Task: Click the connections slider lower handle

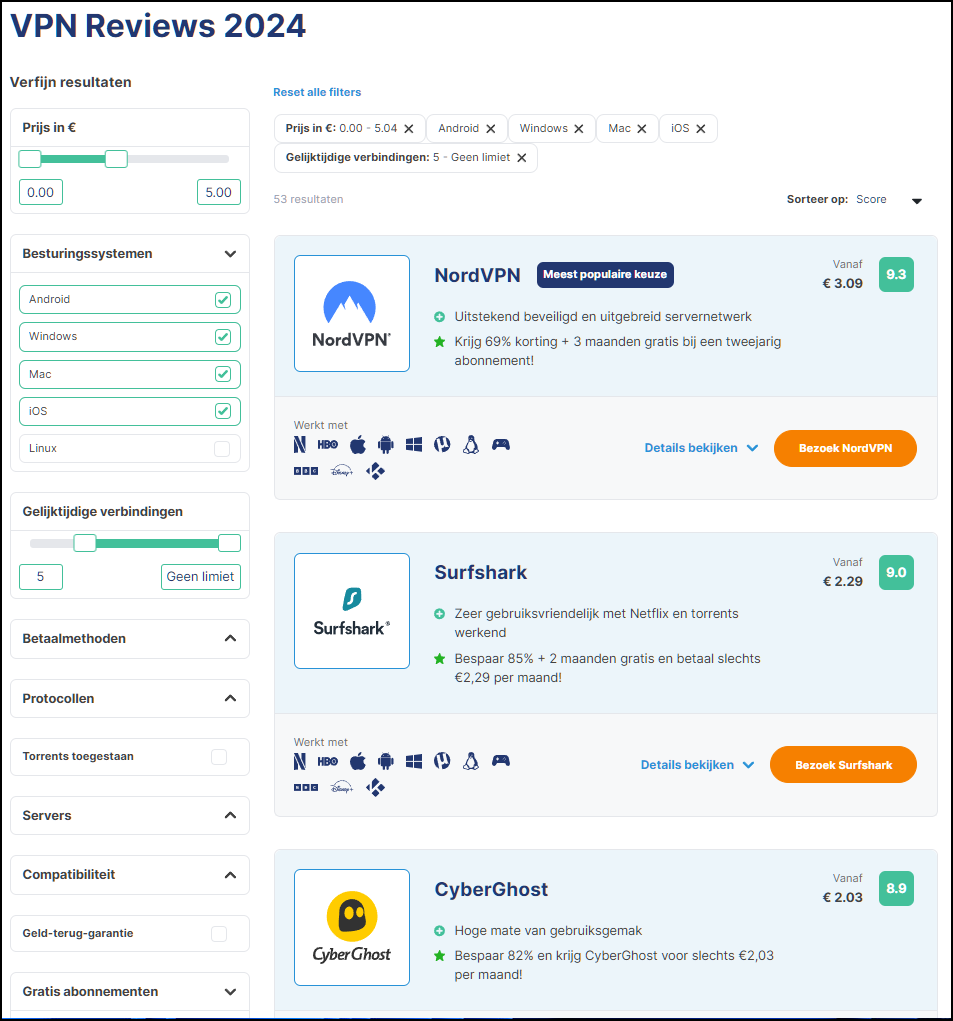Action: (85, 543)
